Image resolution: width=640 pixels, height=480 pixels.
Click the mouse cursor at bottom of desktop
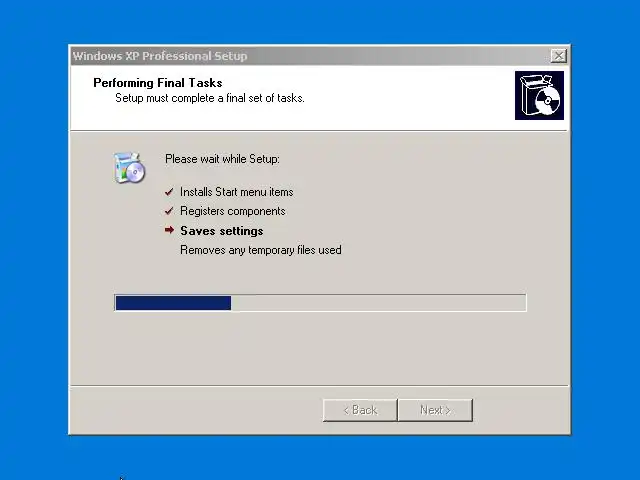pos(122,478)
